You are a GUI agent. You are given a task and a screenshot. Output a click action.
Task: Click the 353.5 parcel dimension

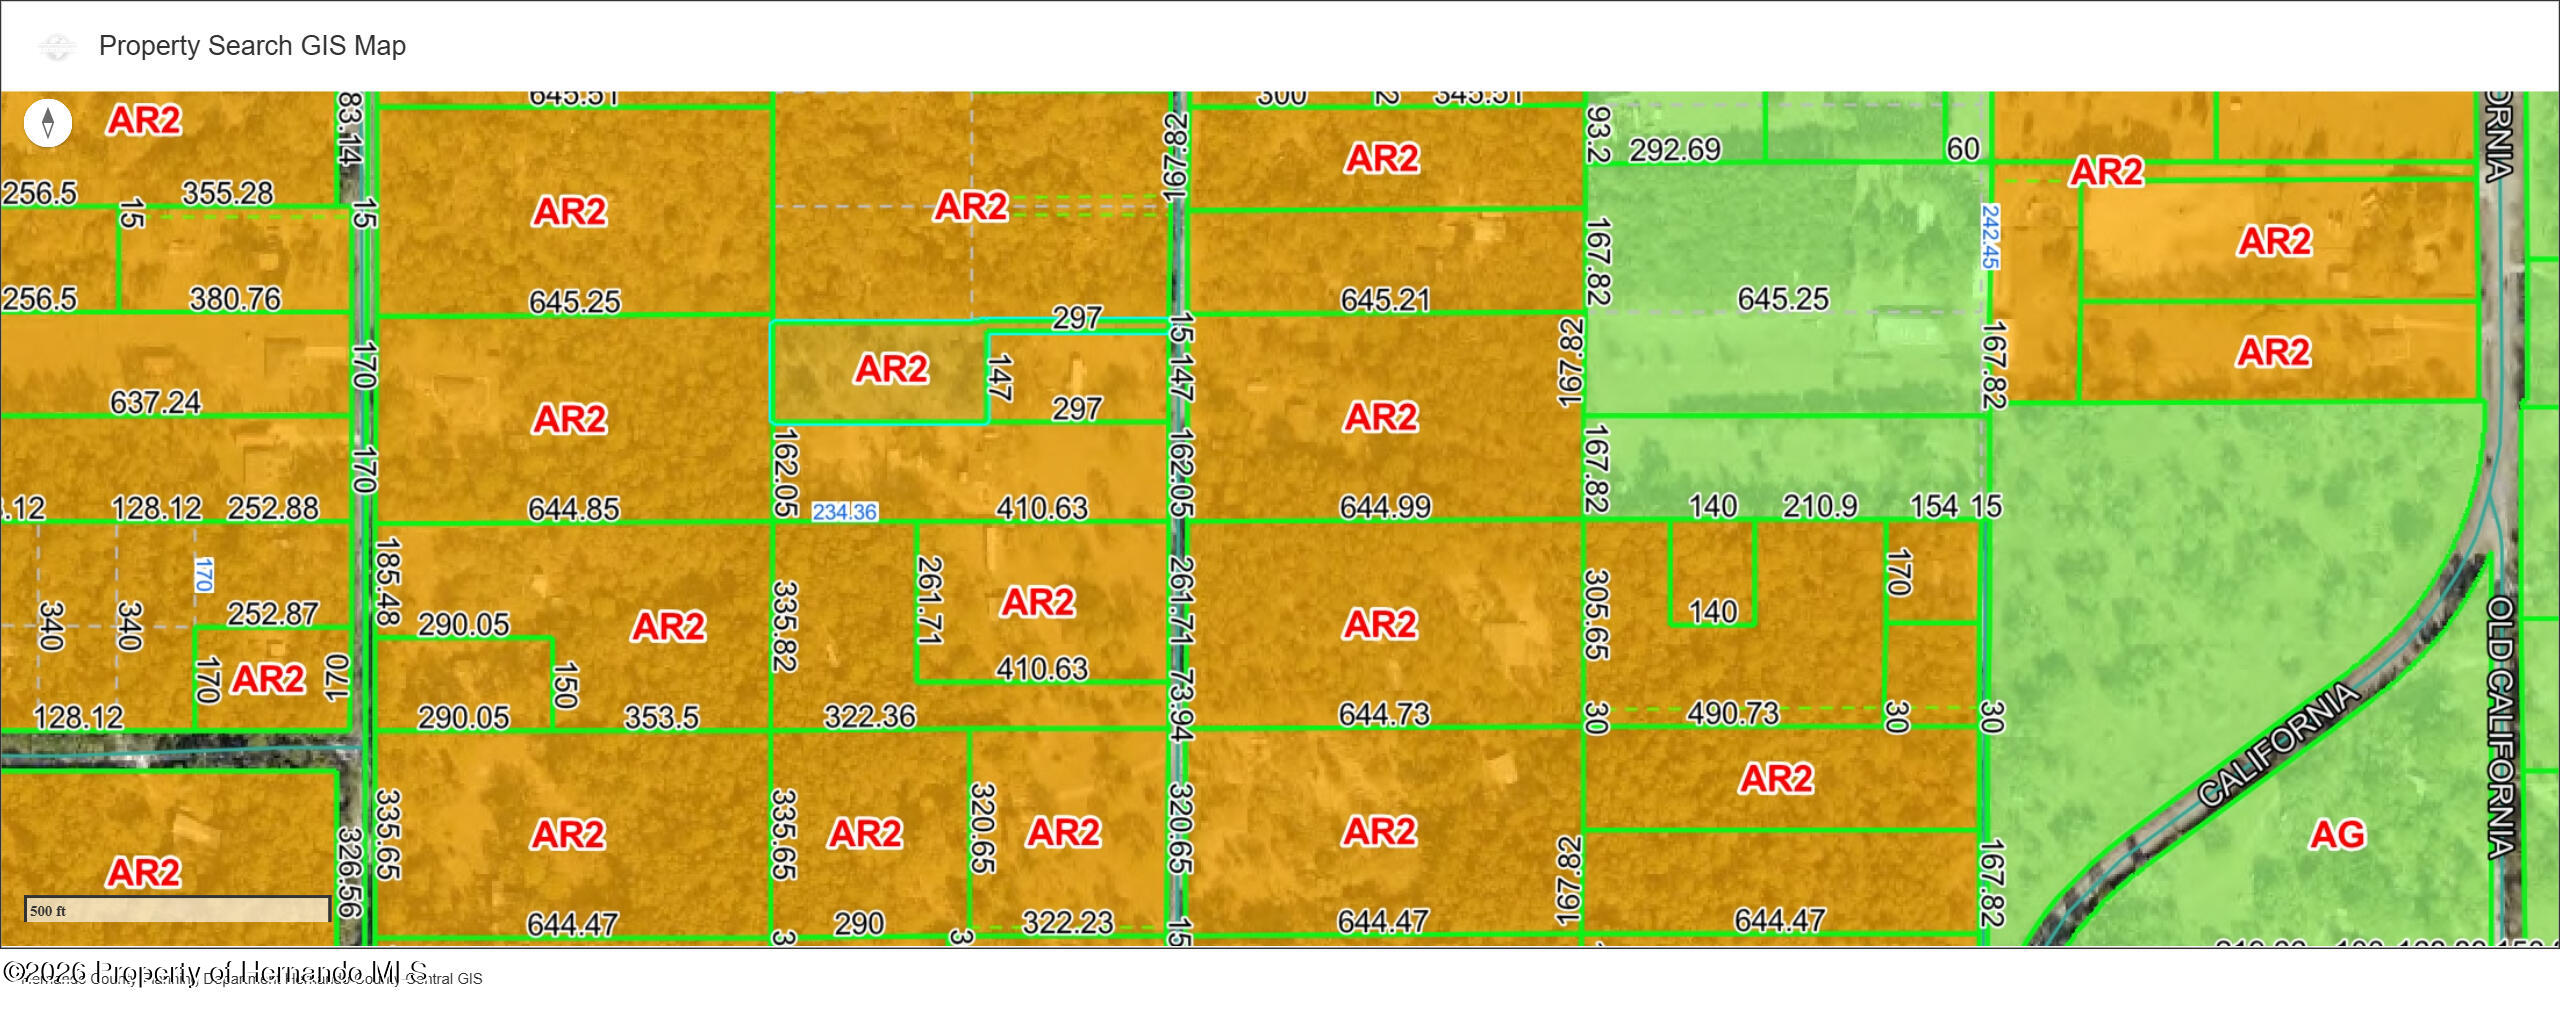coord(661,717)
